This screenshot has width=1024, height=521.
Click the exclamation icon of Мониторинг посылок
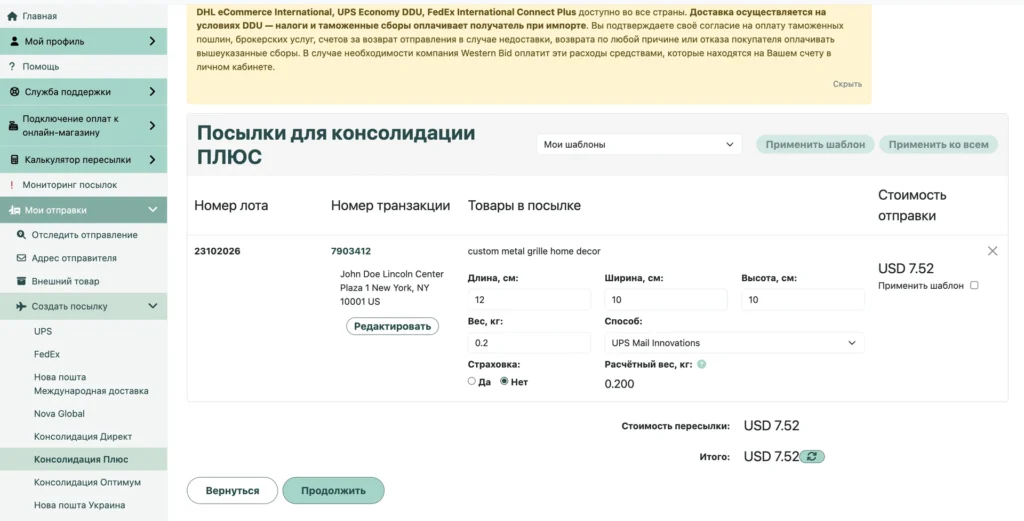(12, 185)
